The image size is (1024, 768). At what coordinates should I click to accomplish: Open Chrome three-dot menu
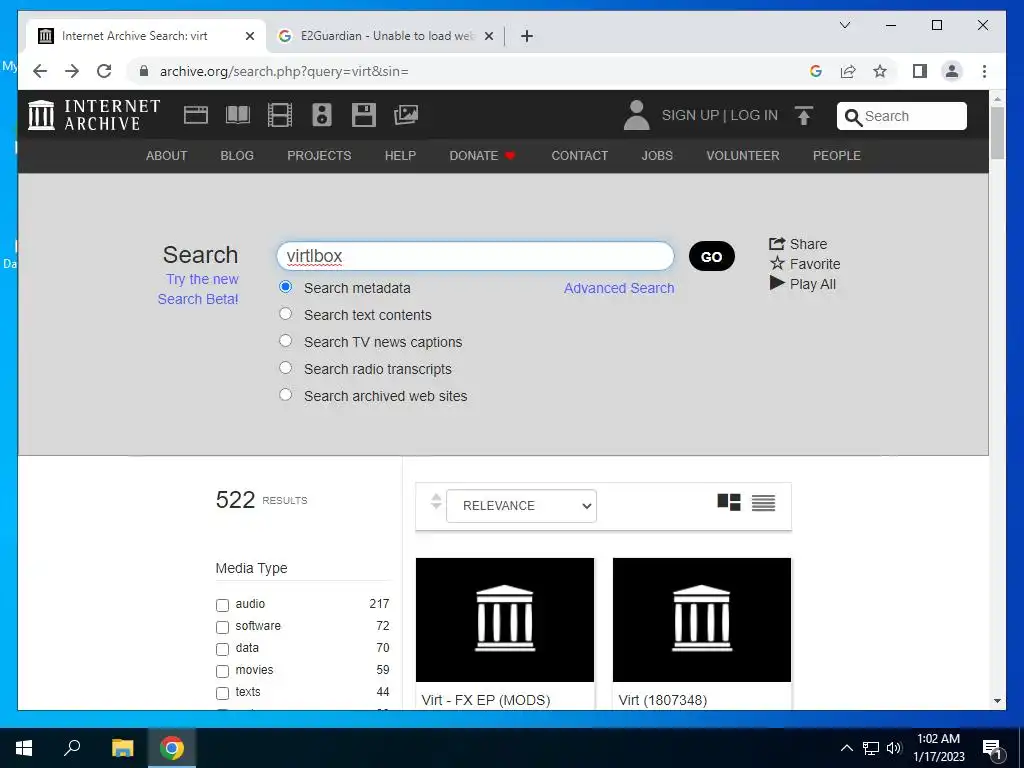[984, 71]
